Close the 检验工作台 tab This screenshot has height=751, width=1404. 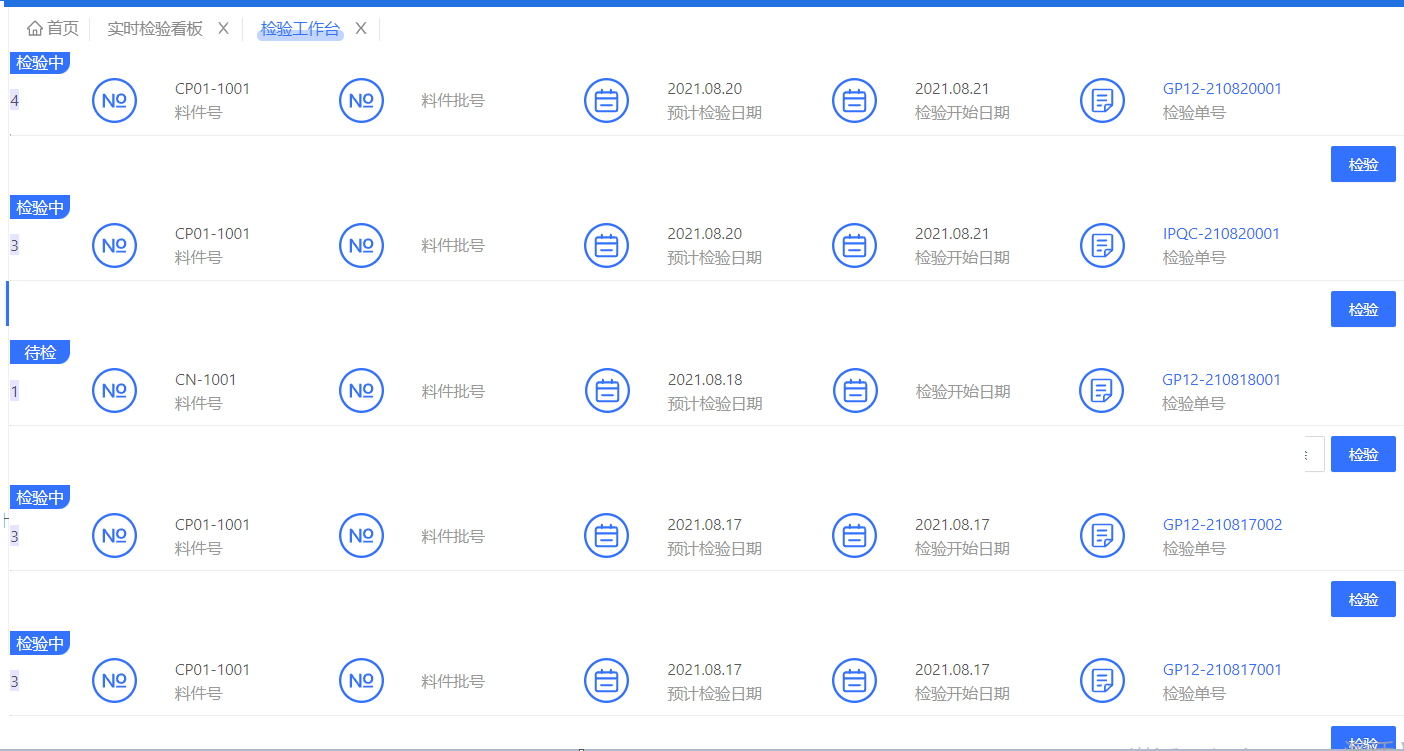click(361, 28)
